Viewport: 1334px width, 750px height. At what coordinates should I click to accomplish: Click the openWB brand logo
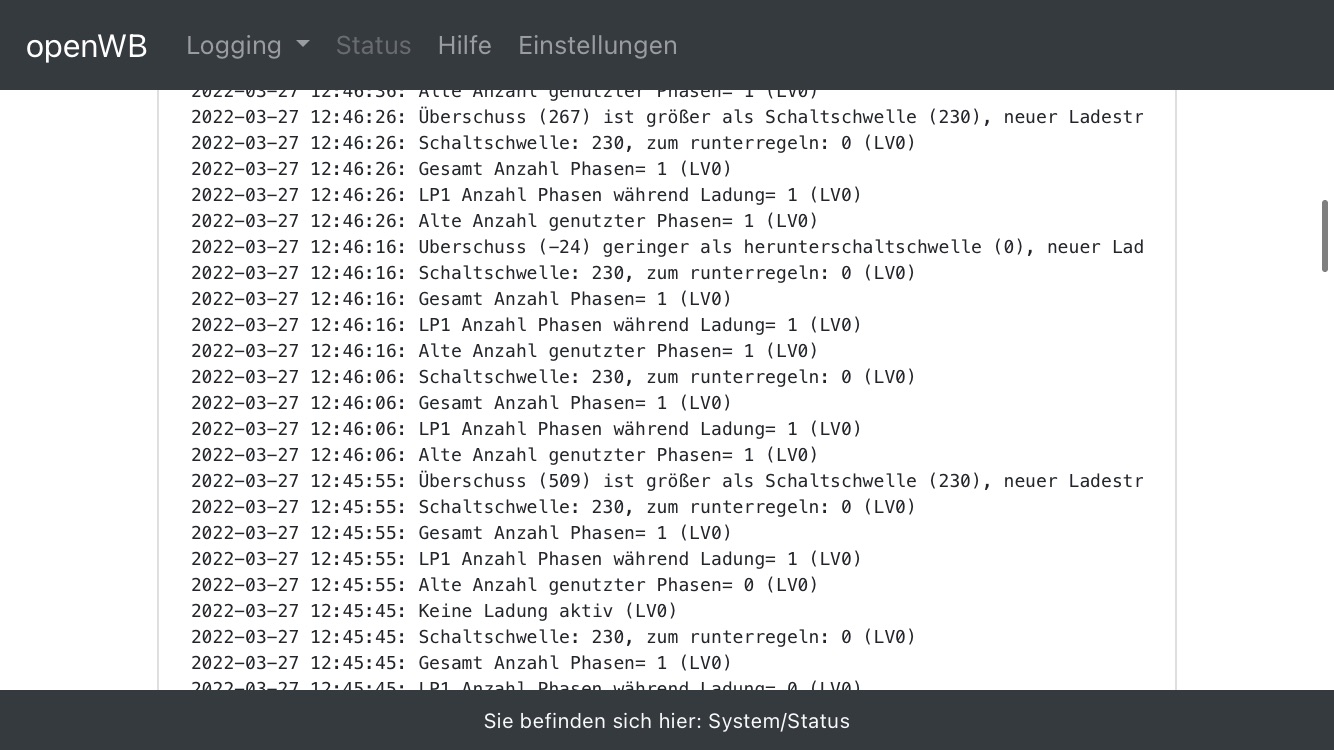coord(87,46)
